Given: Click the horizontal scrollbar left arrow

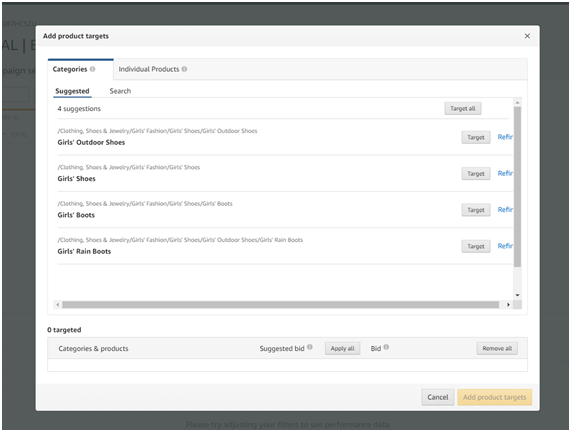Looking at the screenshot, I should pos(58,305).
